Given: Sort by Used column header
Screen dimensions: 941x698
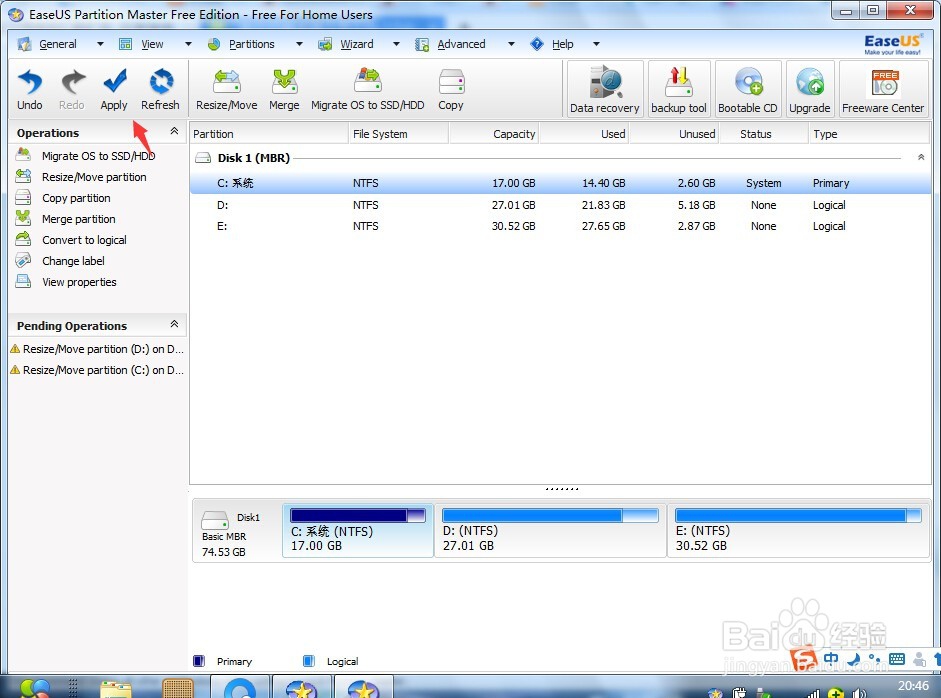Looking at the screenshot, I should click(584, 134).
